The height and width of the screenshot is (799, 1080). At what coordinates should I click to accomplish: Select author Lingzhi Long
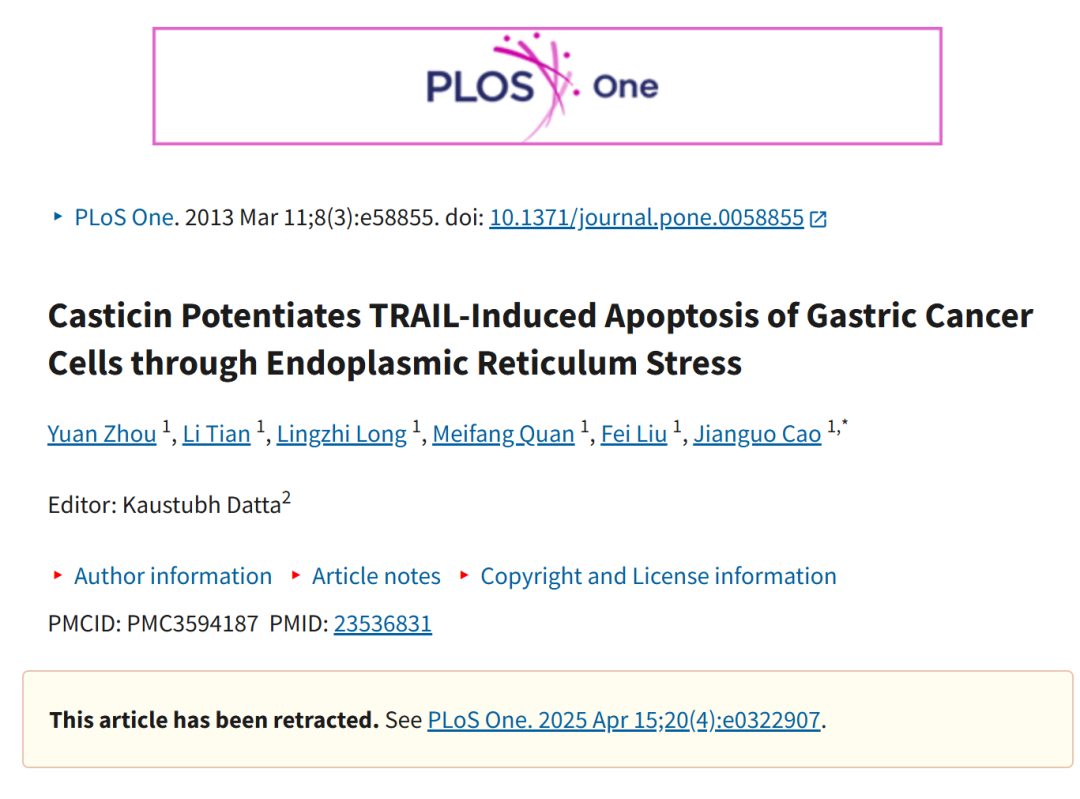(342, 434)
